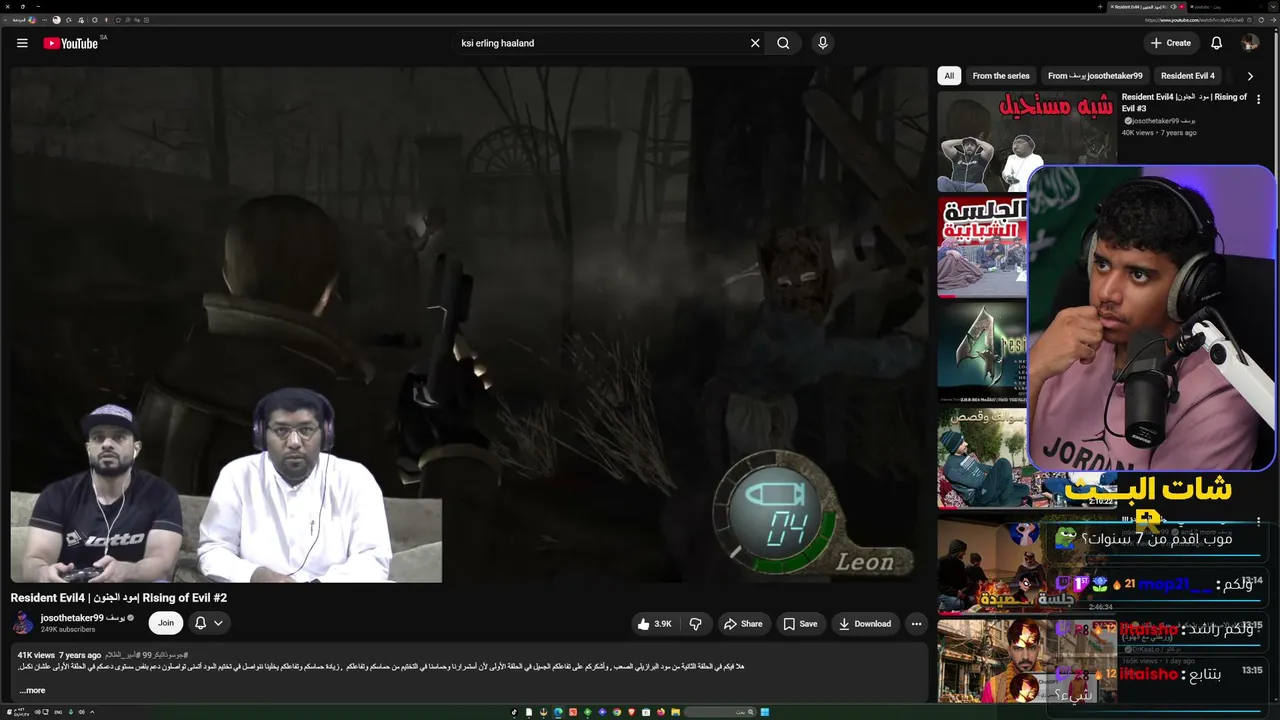Open the suggested video showing 2:46:34 duration
Screen dimensions: 1280x720
(1027, 566)
